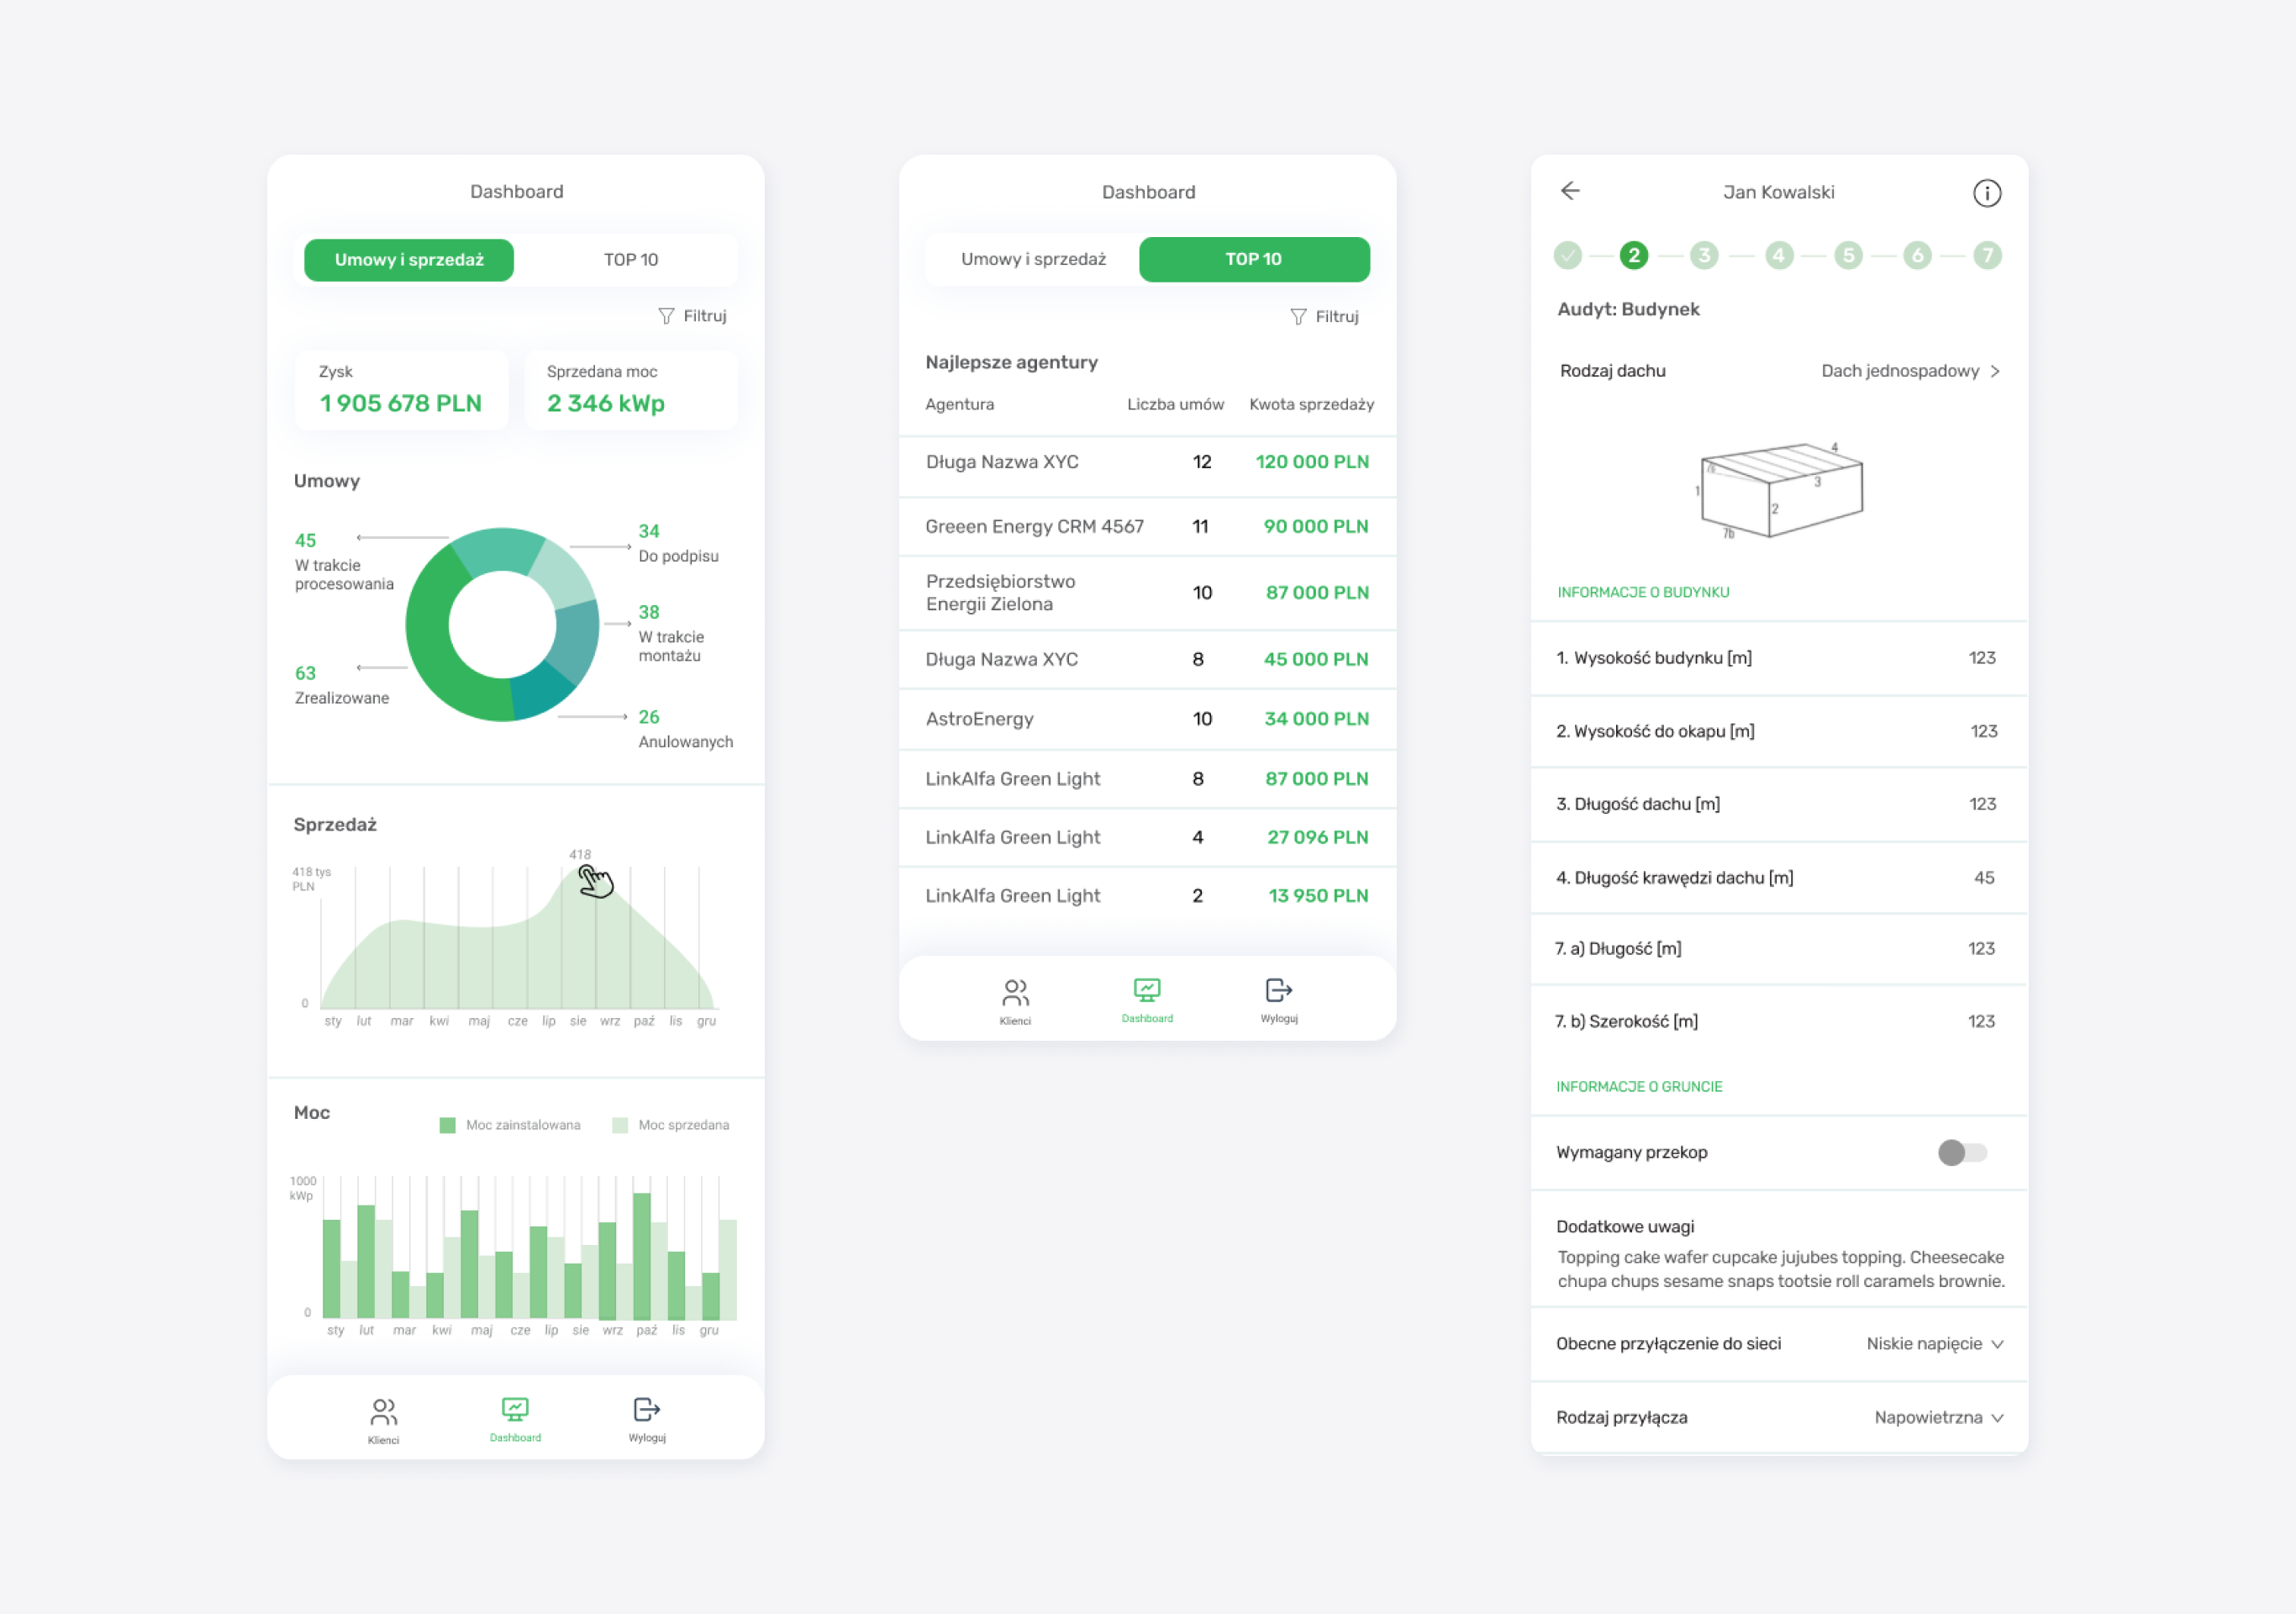Toggle the Wymagany przekop switch
Image resolution: width=2296 pixels, height=1614 pixels.
pyautogui.click(x=1962, y=1153)
